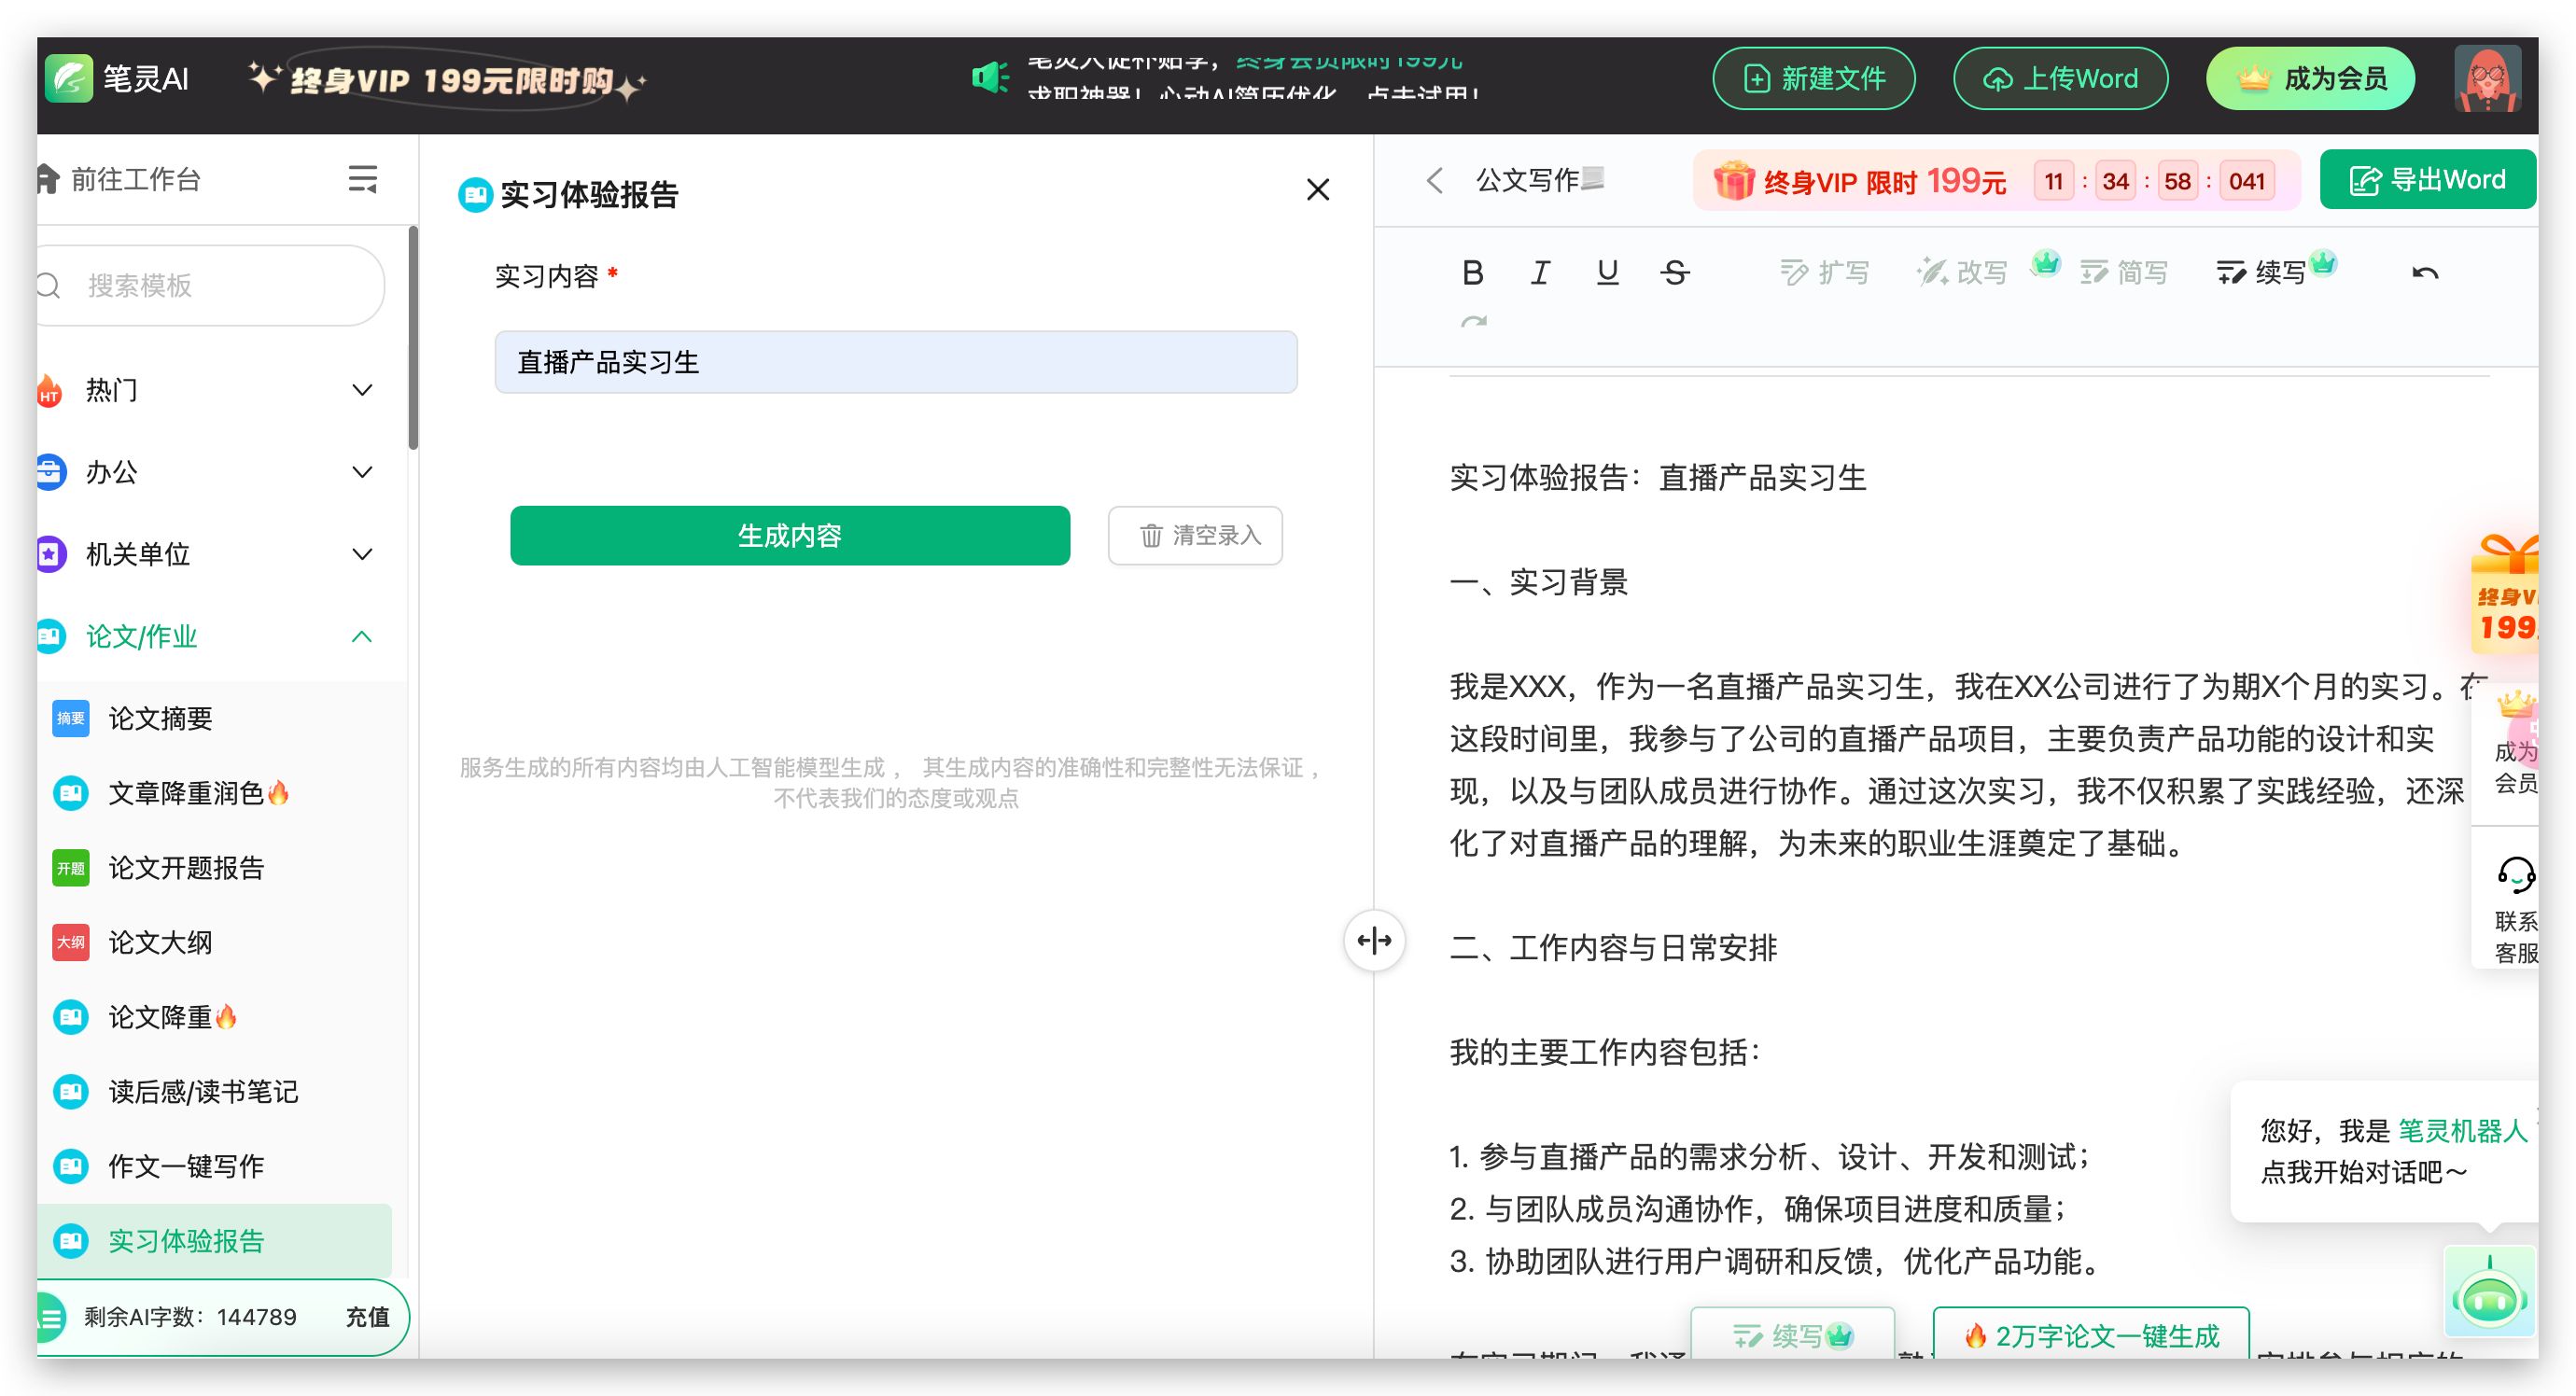Click the document title 实习体验报告：直播产品实习生
Image resolution: width=2576 pixels, height=1396 pixels.
pyautogui.click(x=1658, y=477)
